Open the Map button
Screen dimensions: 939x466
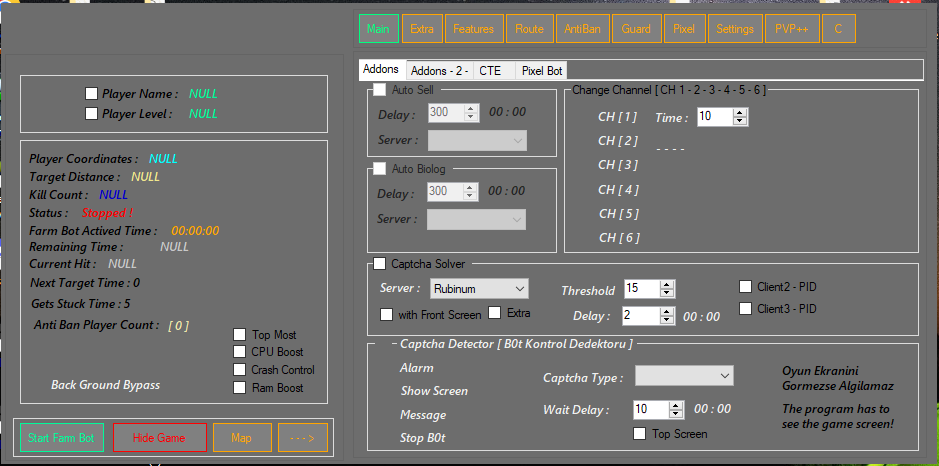[242, 438]
